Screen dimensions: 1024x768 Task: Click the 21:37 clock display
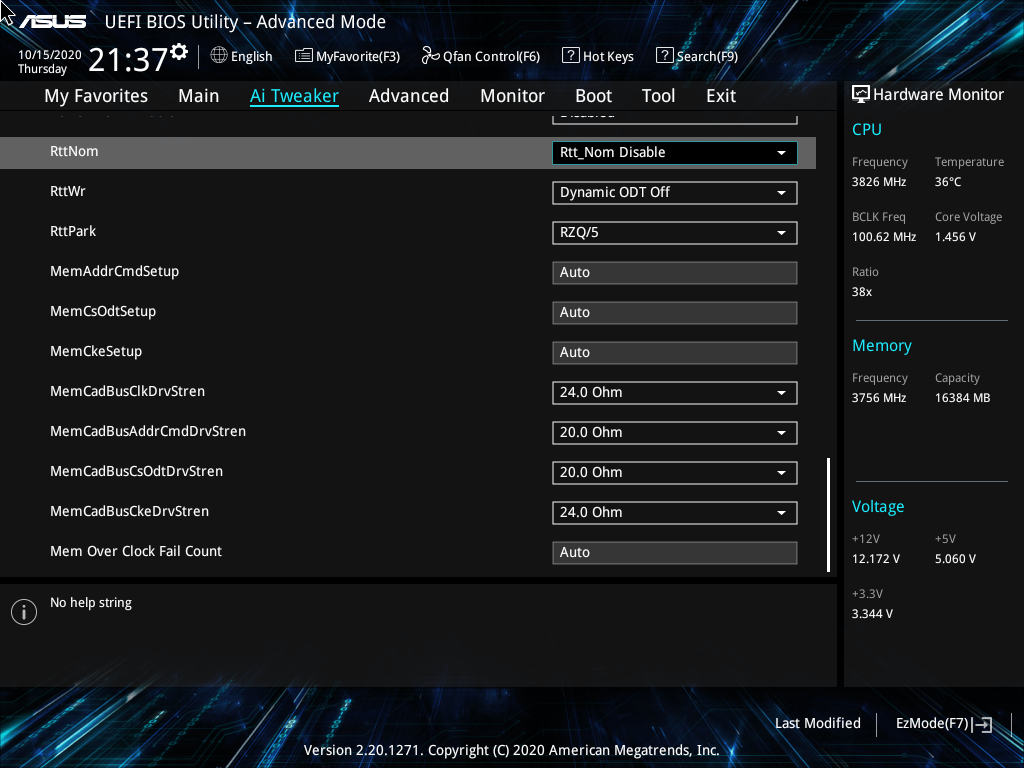(x=128, y=60)
